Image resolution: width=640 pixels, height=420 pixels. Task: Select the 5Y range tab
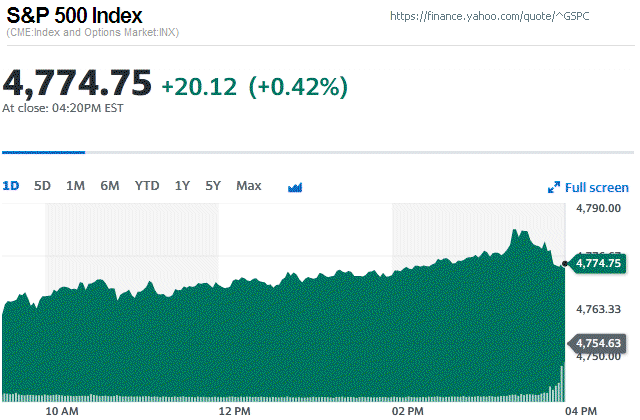click(x=213, y=186)
